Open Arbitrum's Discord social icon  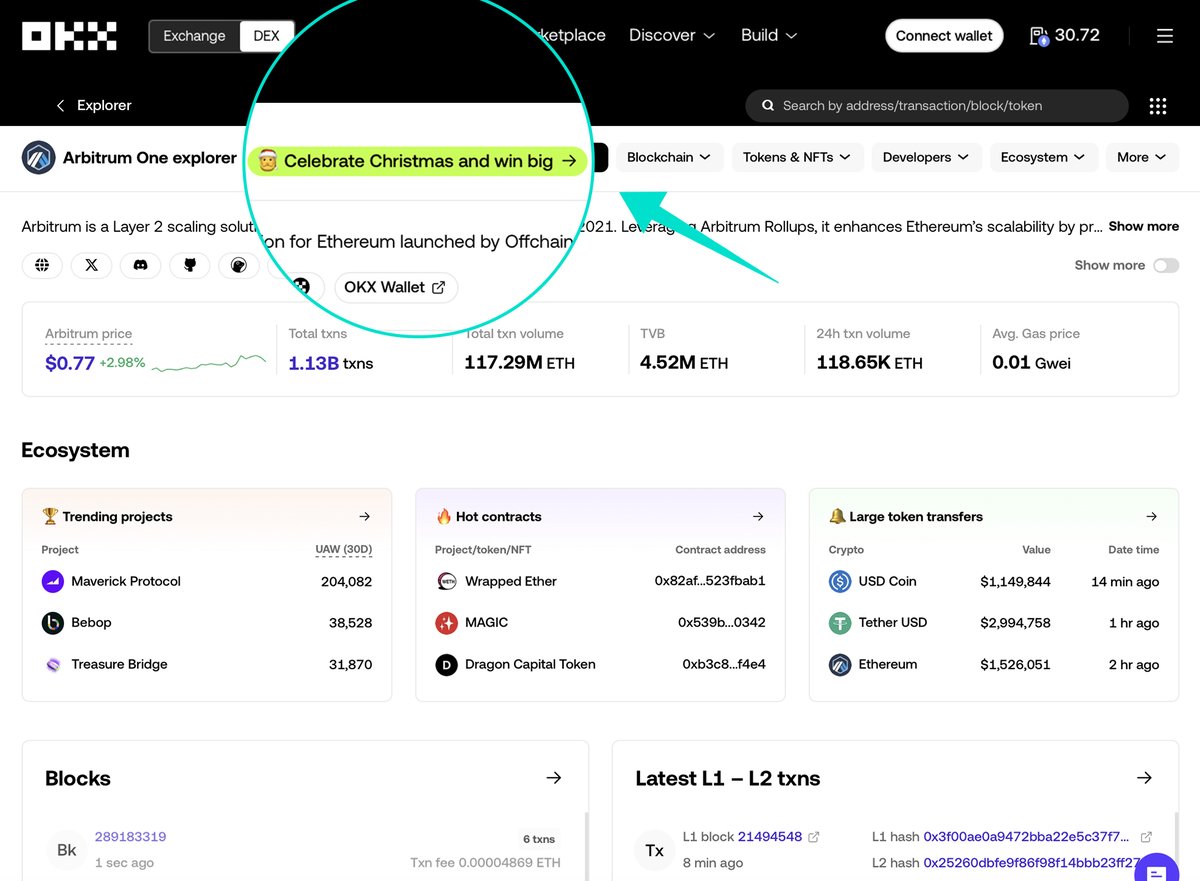[140, 265]
